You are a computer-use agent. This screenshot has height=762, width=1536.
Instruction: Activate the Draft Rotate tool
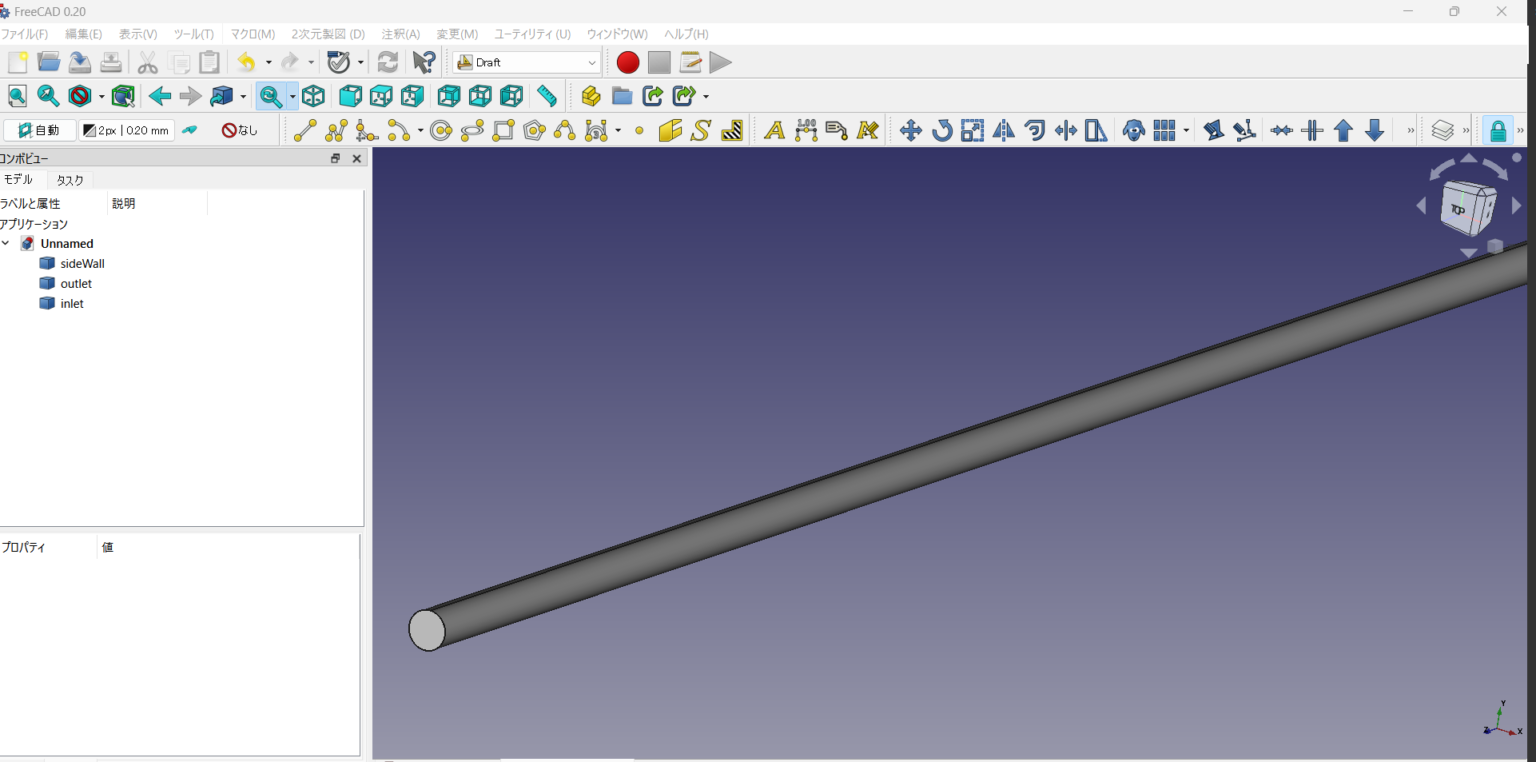(x=941, y=130)
